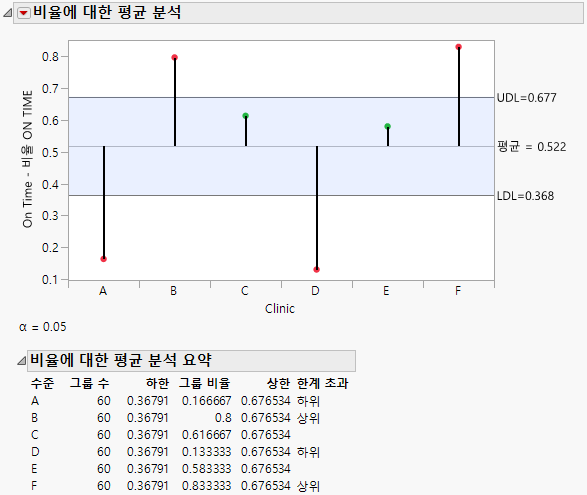Click the 수준 column header

[42, 383]
